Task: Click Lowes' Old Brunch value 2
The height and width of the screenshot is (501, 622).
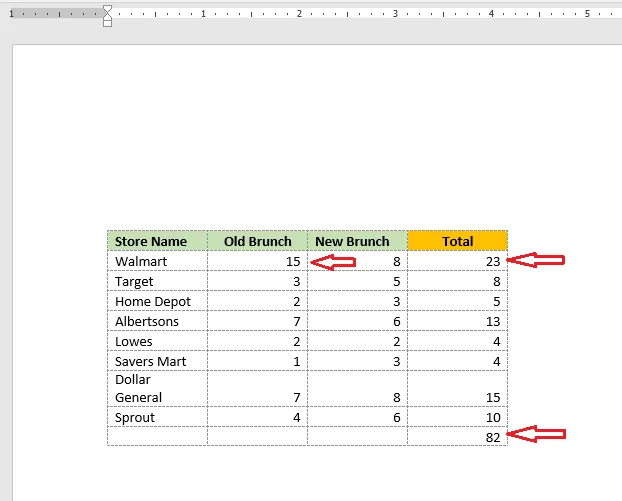Action: pyautogui.click(x=297, y=341)
